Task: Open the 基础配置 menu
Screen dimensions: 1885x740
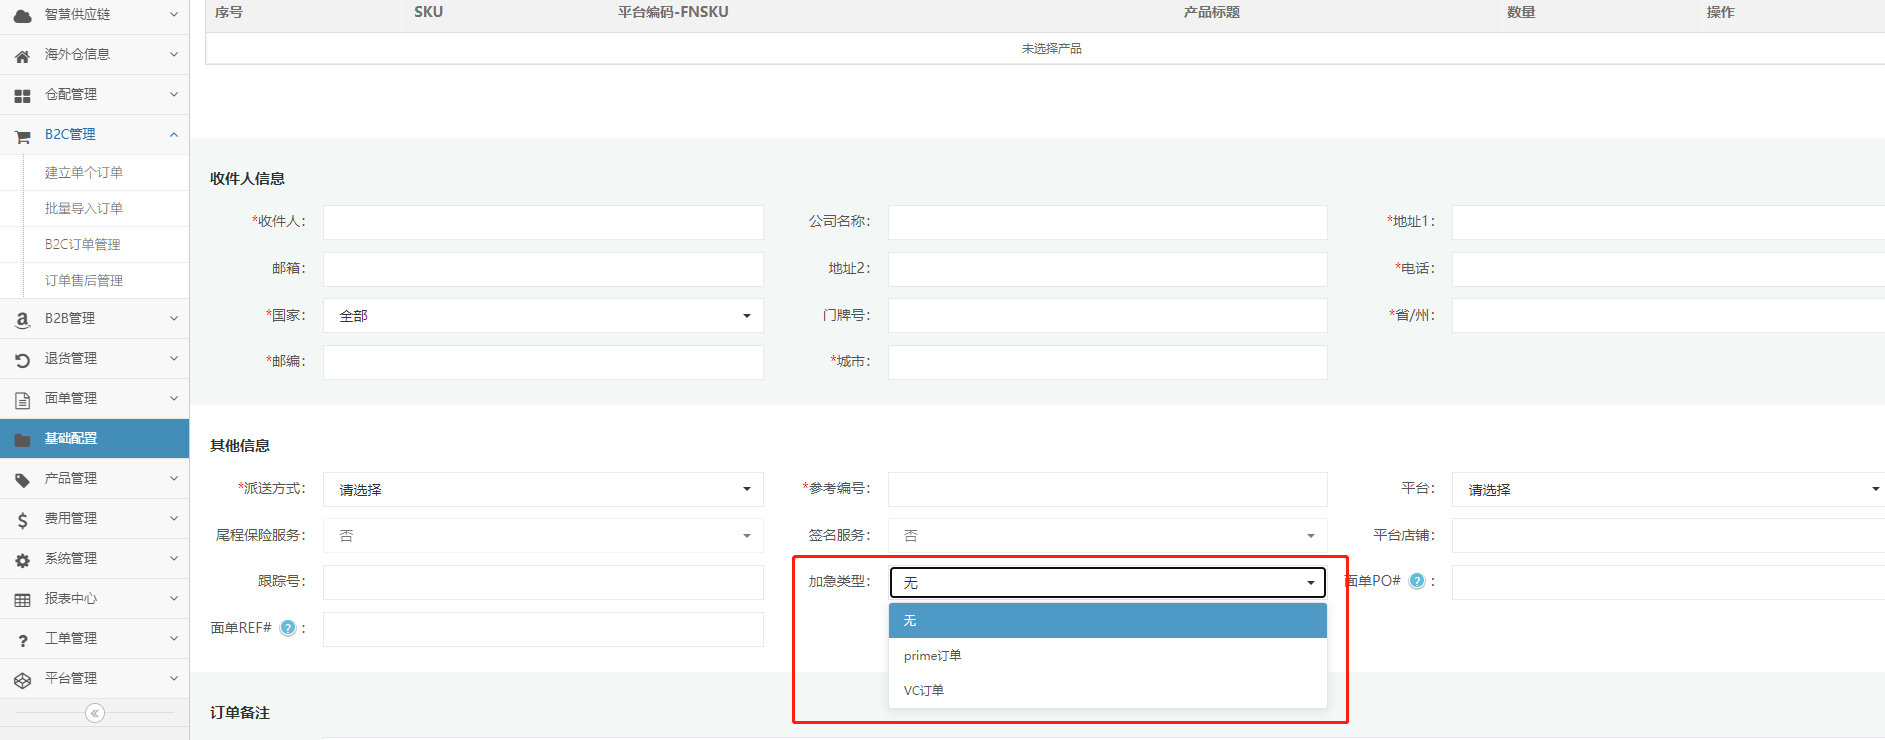Action: click(x=94, y=439)
